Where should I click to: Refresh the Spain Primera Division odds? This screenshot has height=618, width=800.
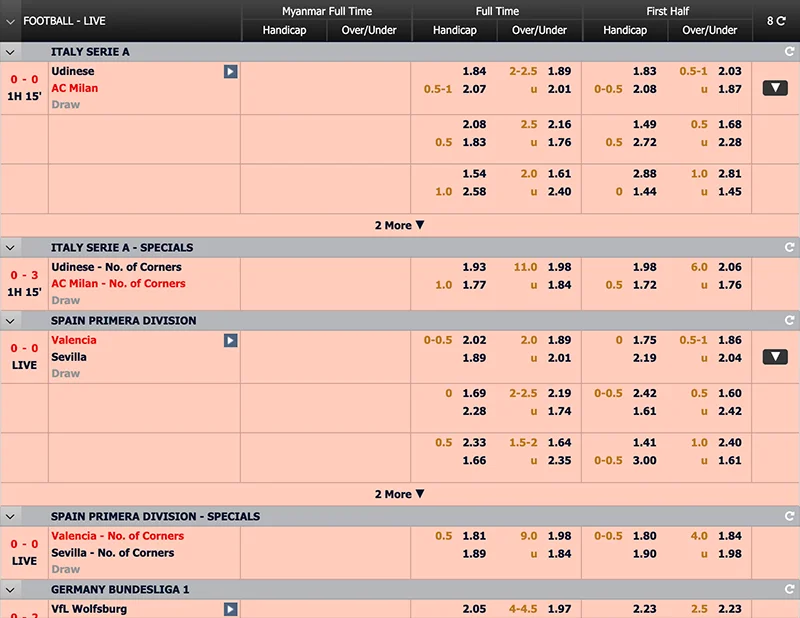pos(789,320)
